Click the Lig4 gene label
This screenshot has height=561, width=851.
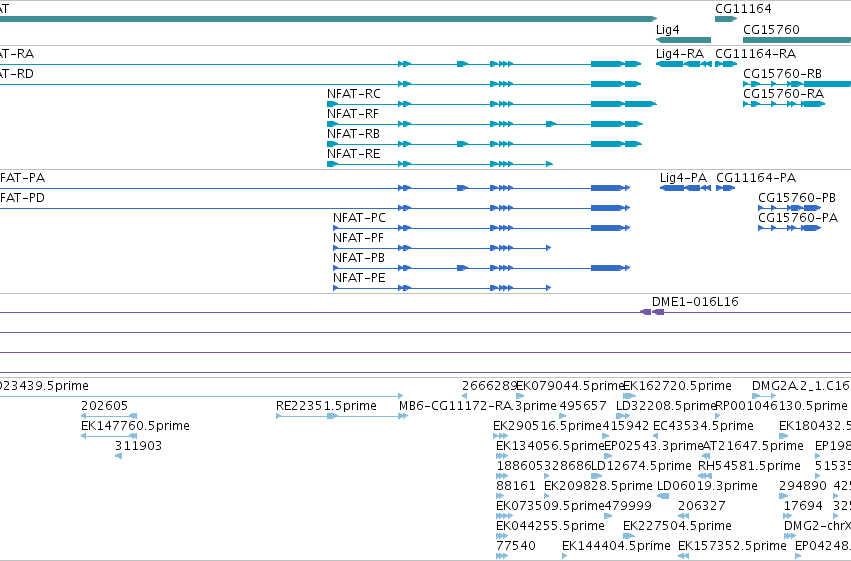668,30
